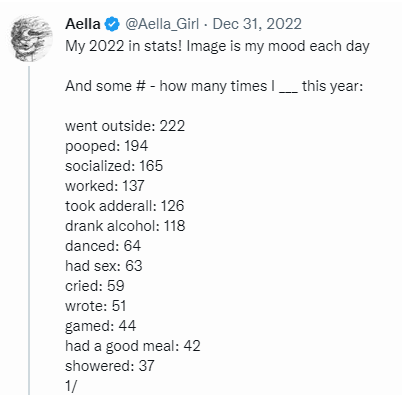Click the 'had a good meal: 42' line
The width and height of the screenshot is (402, 395).
click(133, 346)
